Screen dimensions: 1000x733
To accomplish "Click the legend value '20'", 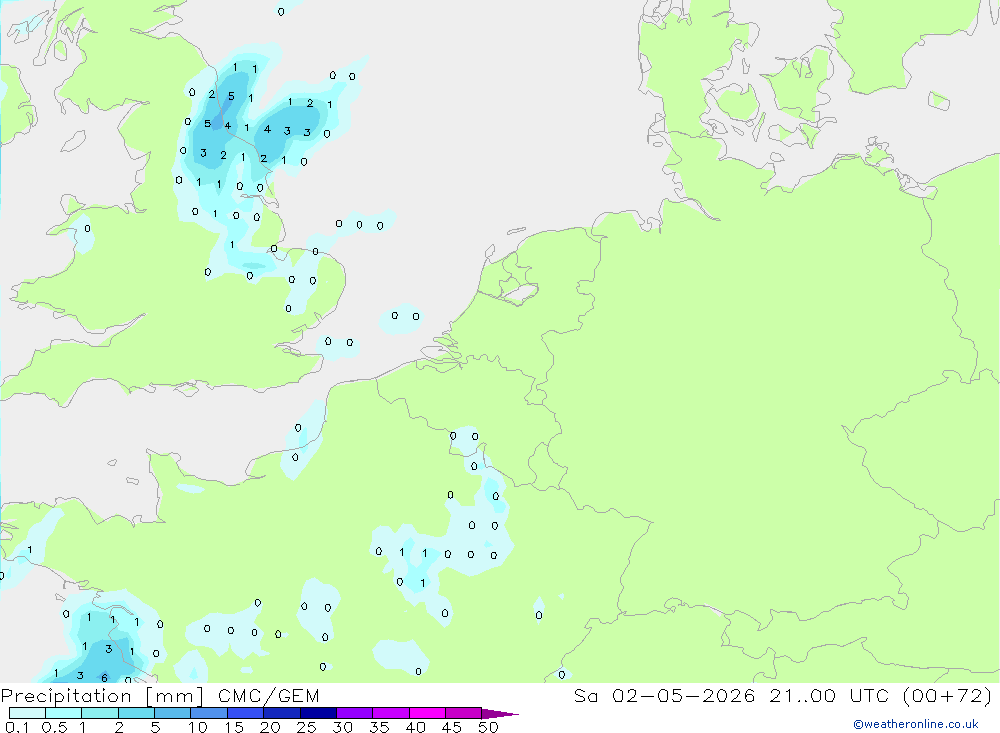I will click(270, 727).
